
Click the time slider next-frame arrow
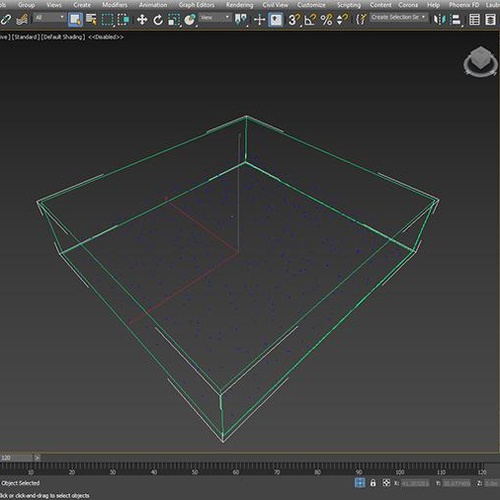click(x=37, y=458)
